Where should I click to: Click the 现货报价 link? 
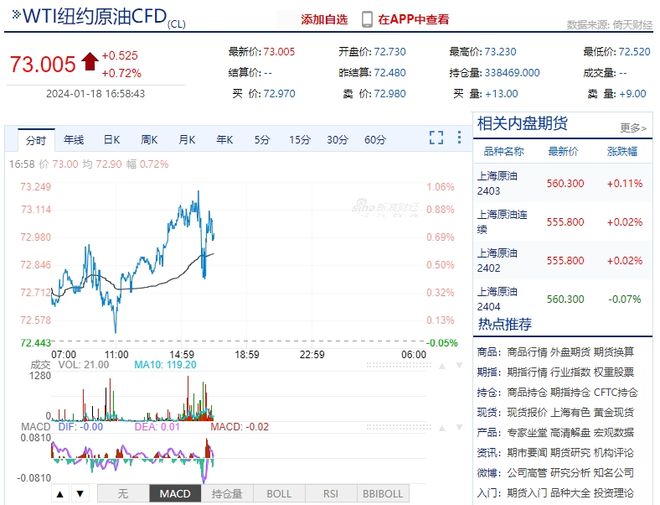(527, 412)
